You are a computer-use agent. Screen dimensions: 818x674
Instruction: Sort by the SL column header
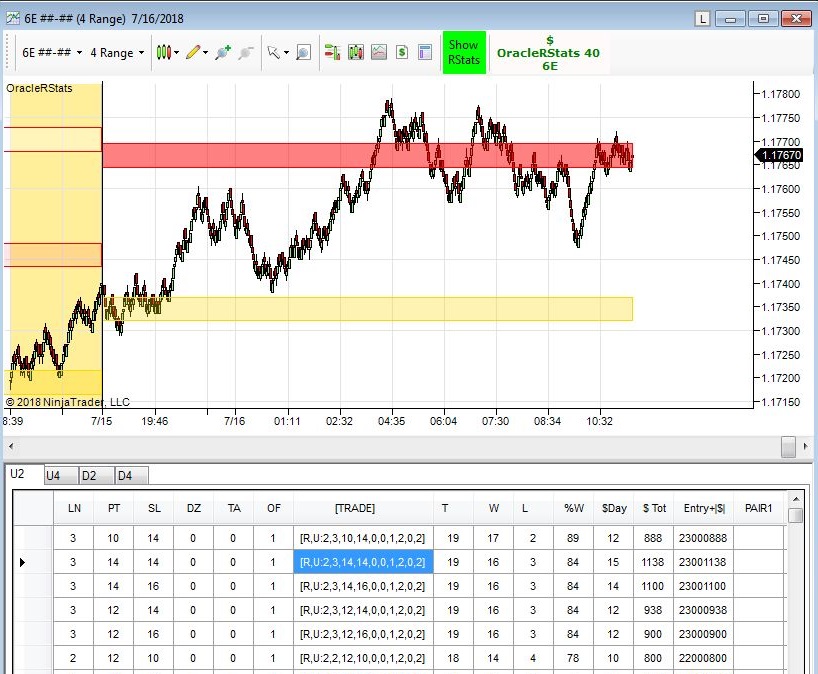click(x=154, y=508)
